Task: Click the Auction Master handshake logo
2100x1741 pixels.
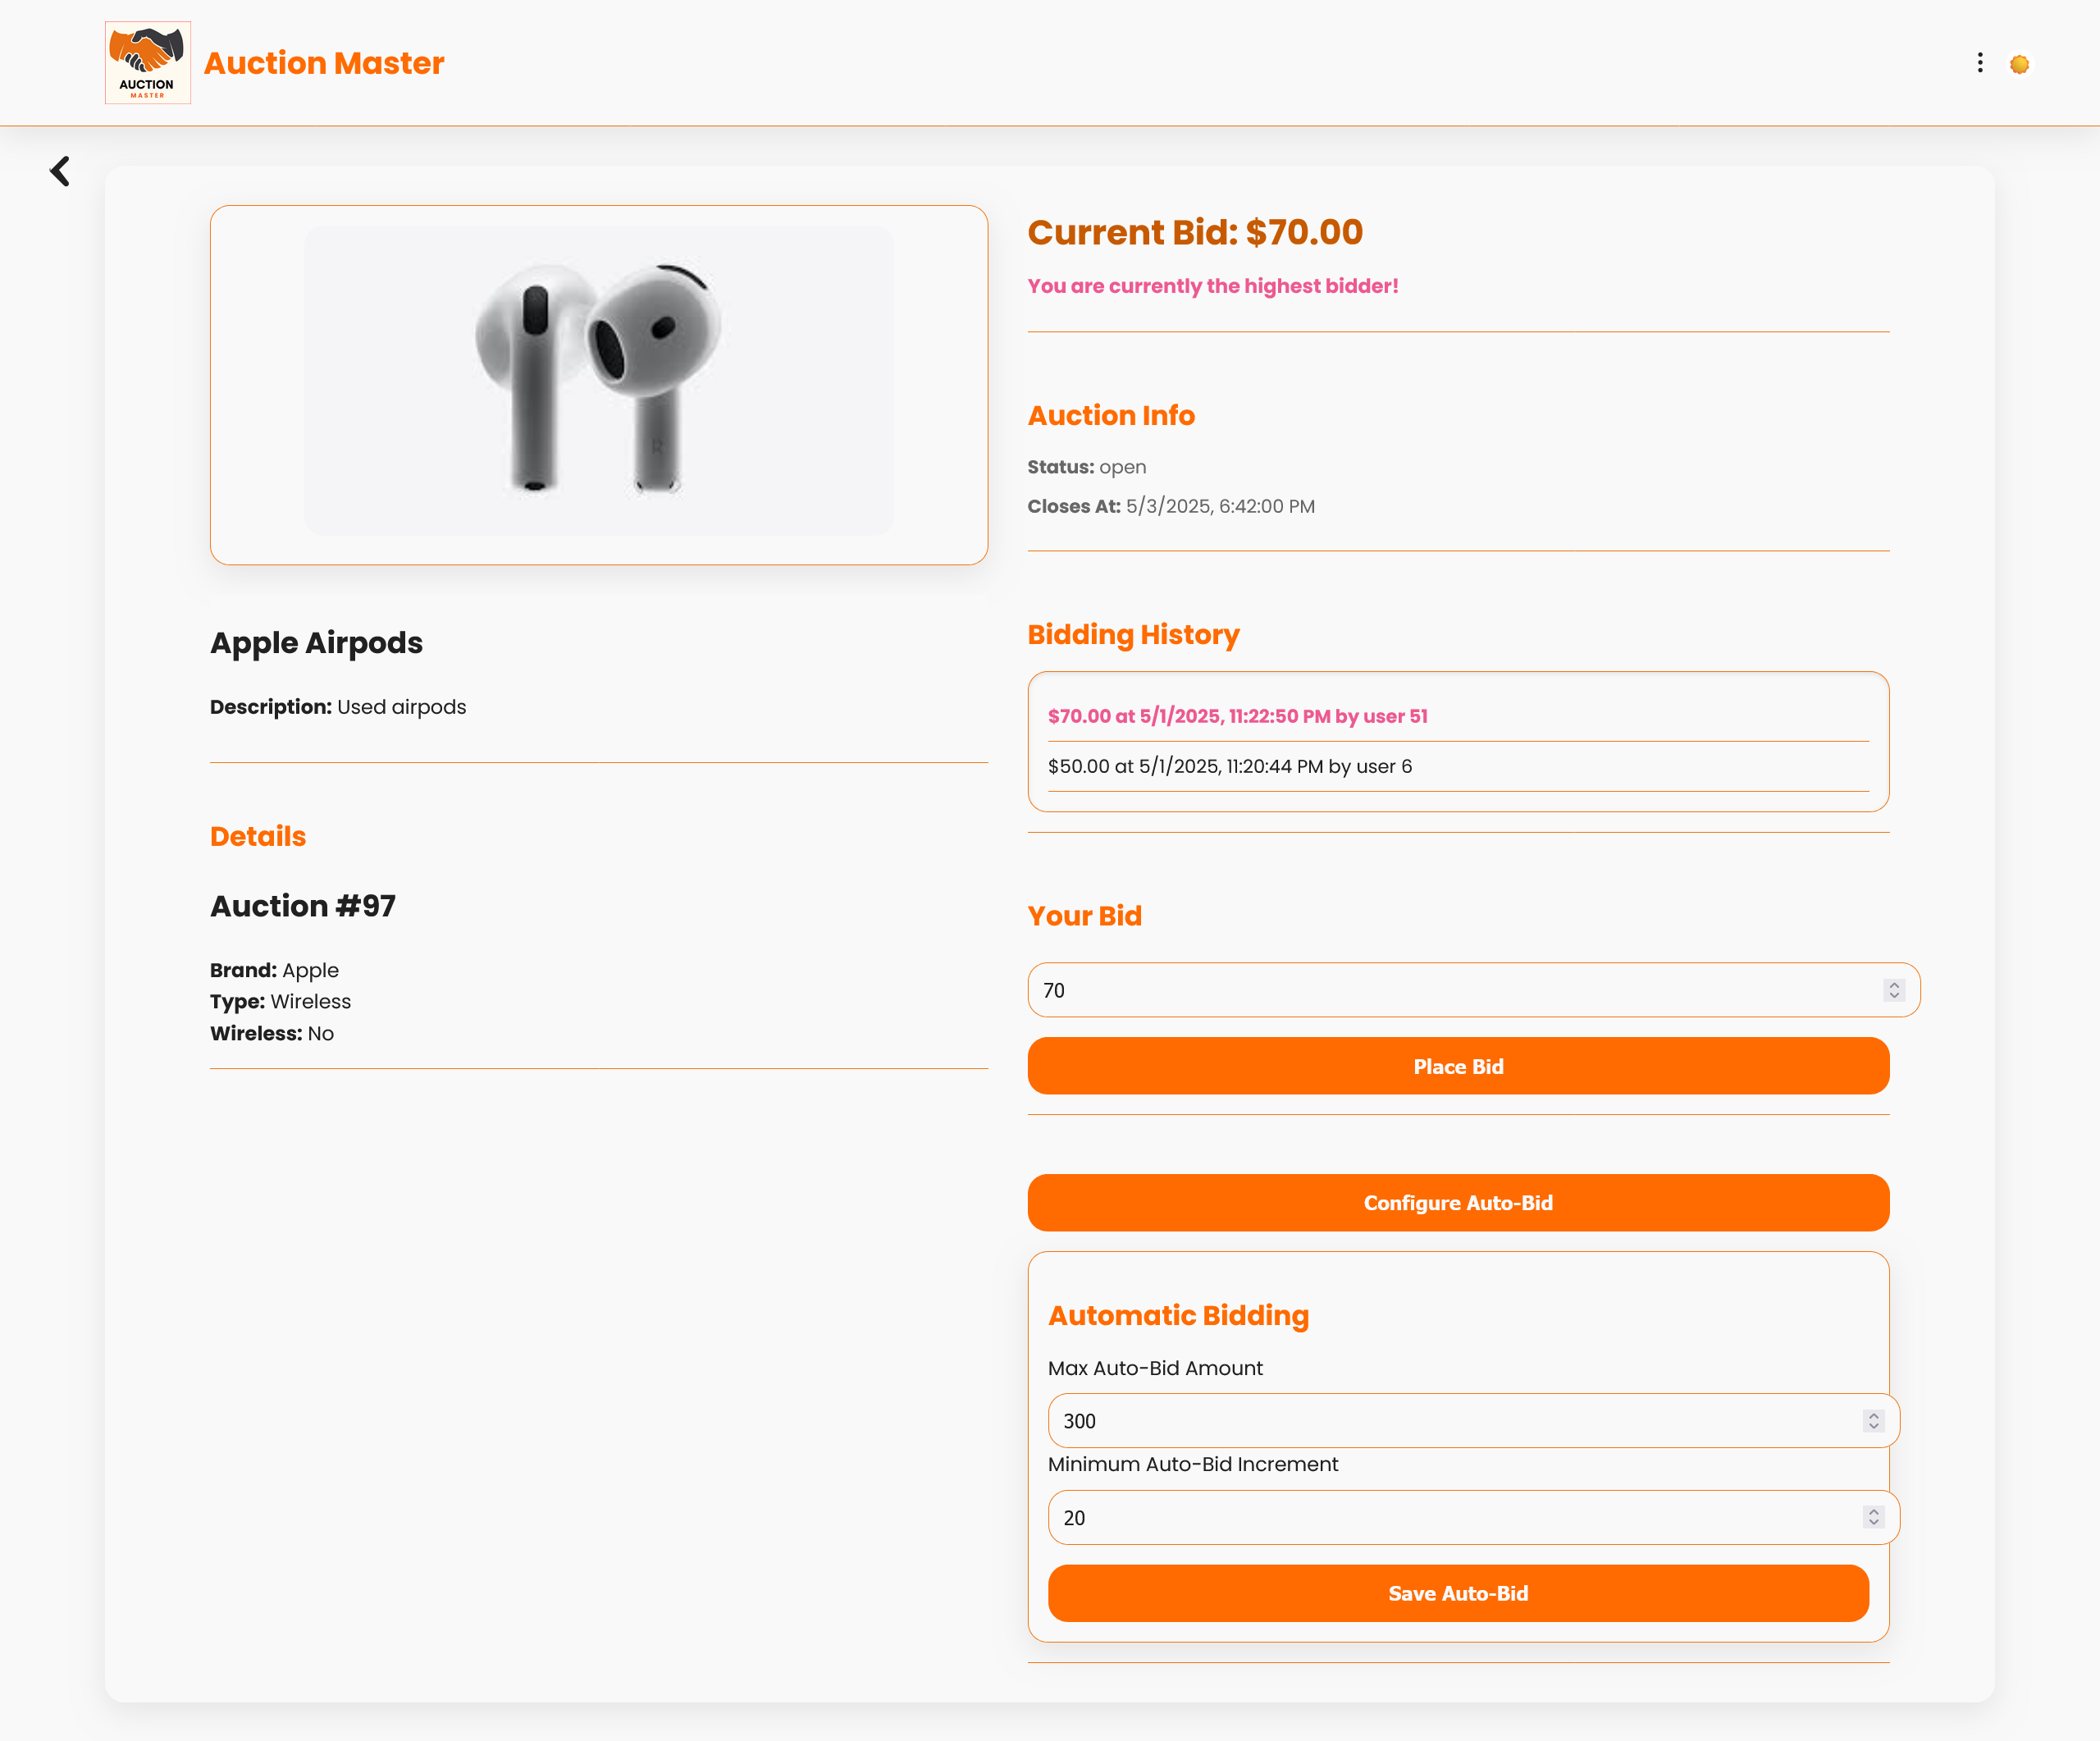Action: click(x=148, y=63)
